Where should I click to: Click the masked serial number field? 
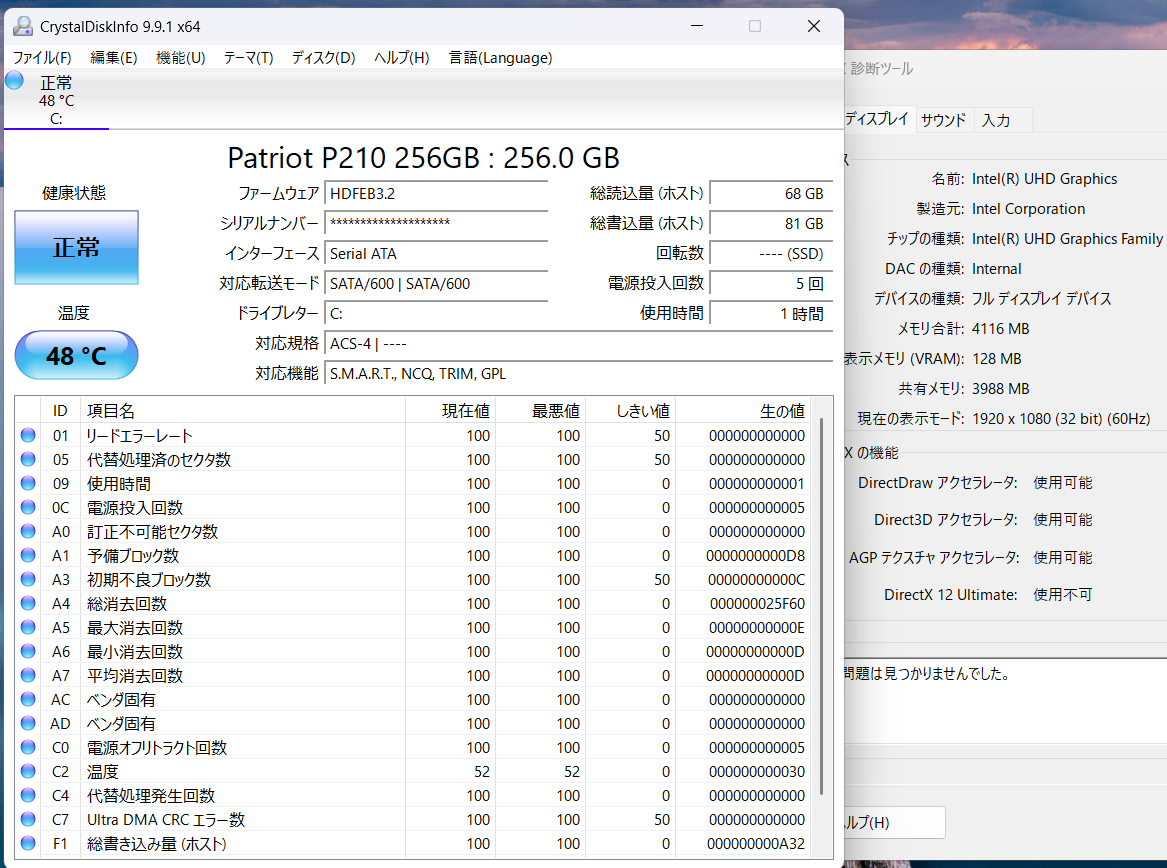click(x=436, y=223)
